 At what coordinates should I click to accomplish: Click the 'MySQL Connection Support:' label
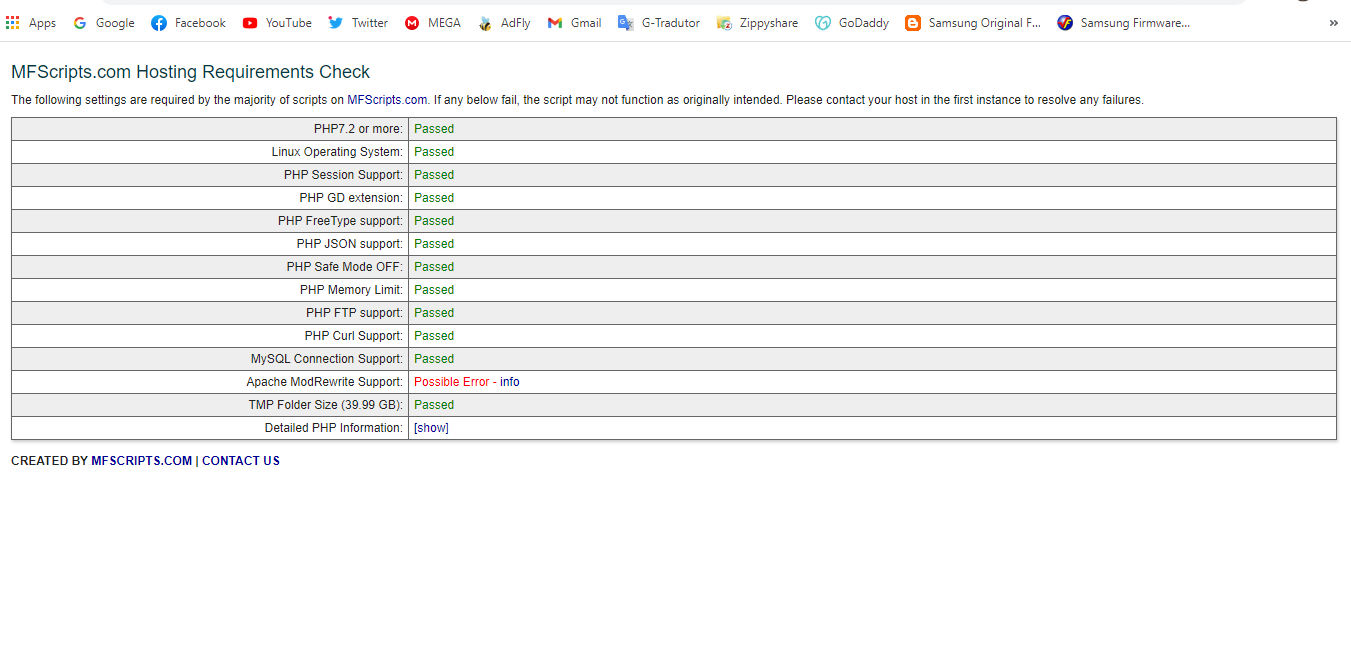327,359
